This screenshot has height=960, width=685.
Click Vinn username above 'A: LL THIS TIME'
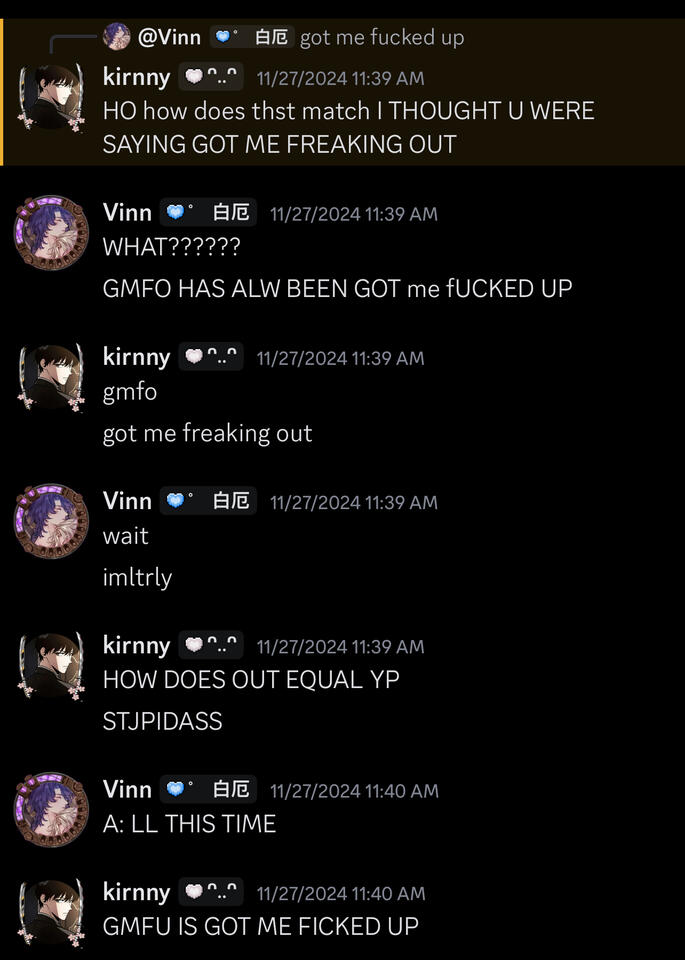point(127,789)
